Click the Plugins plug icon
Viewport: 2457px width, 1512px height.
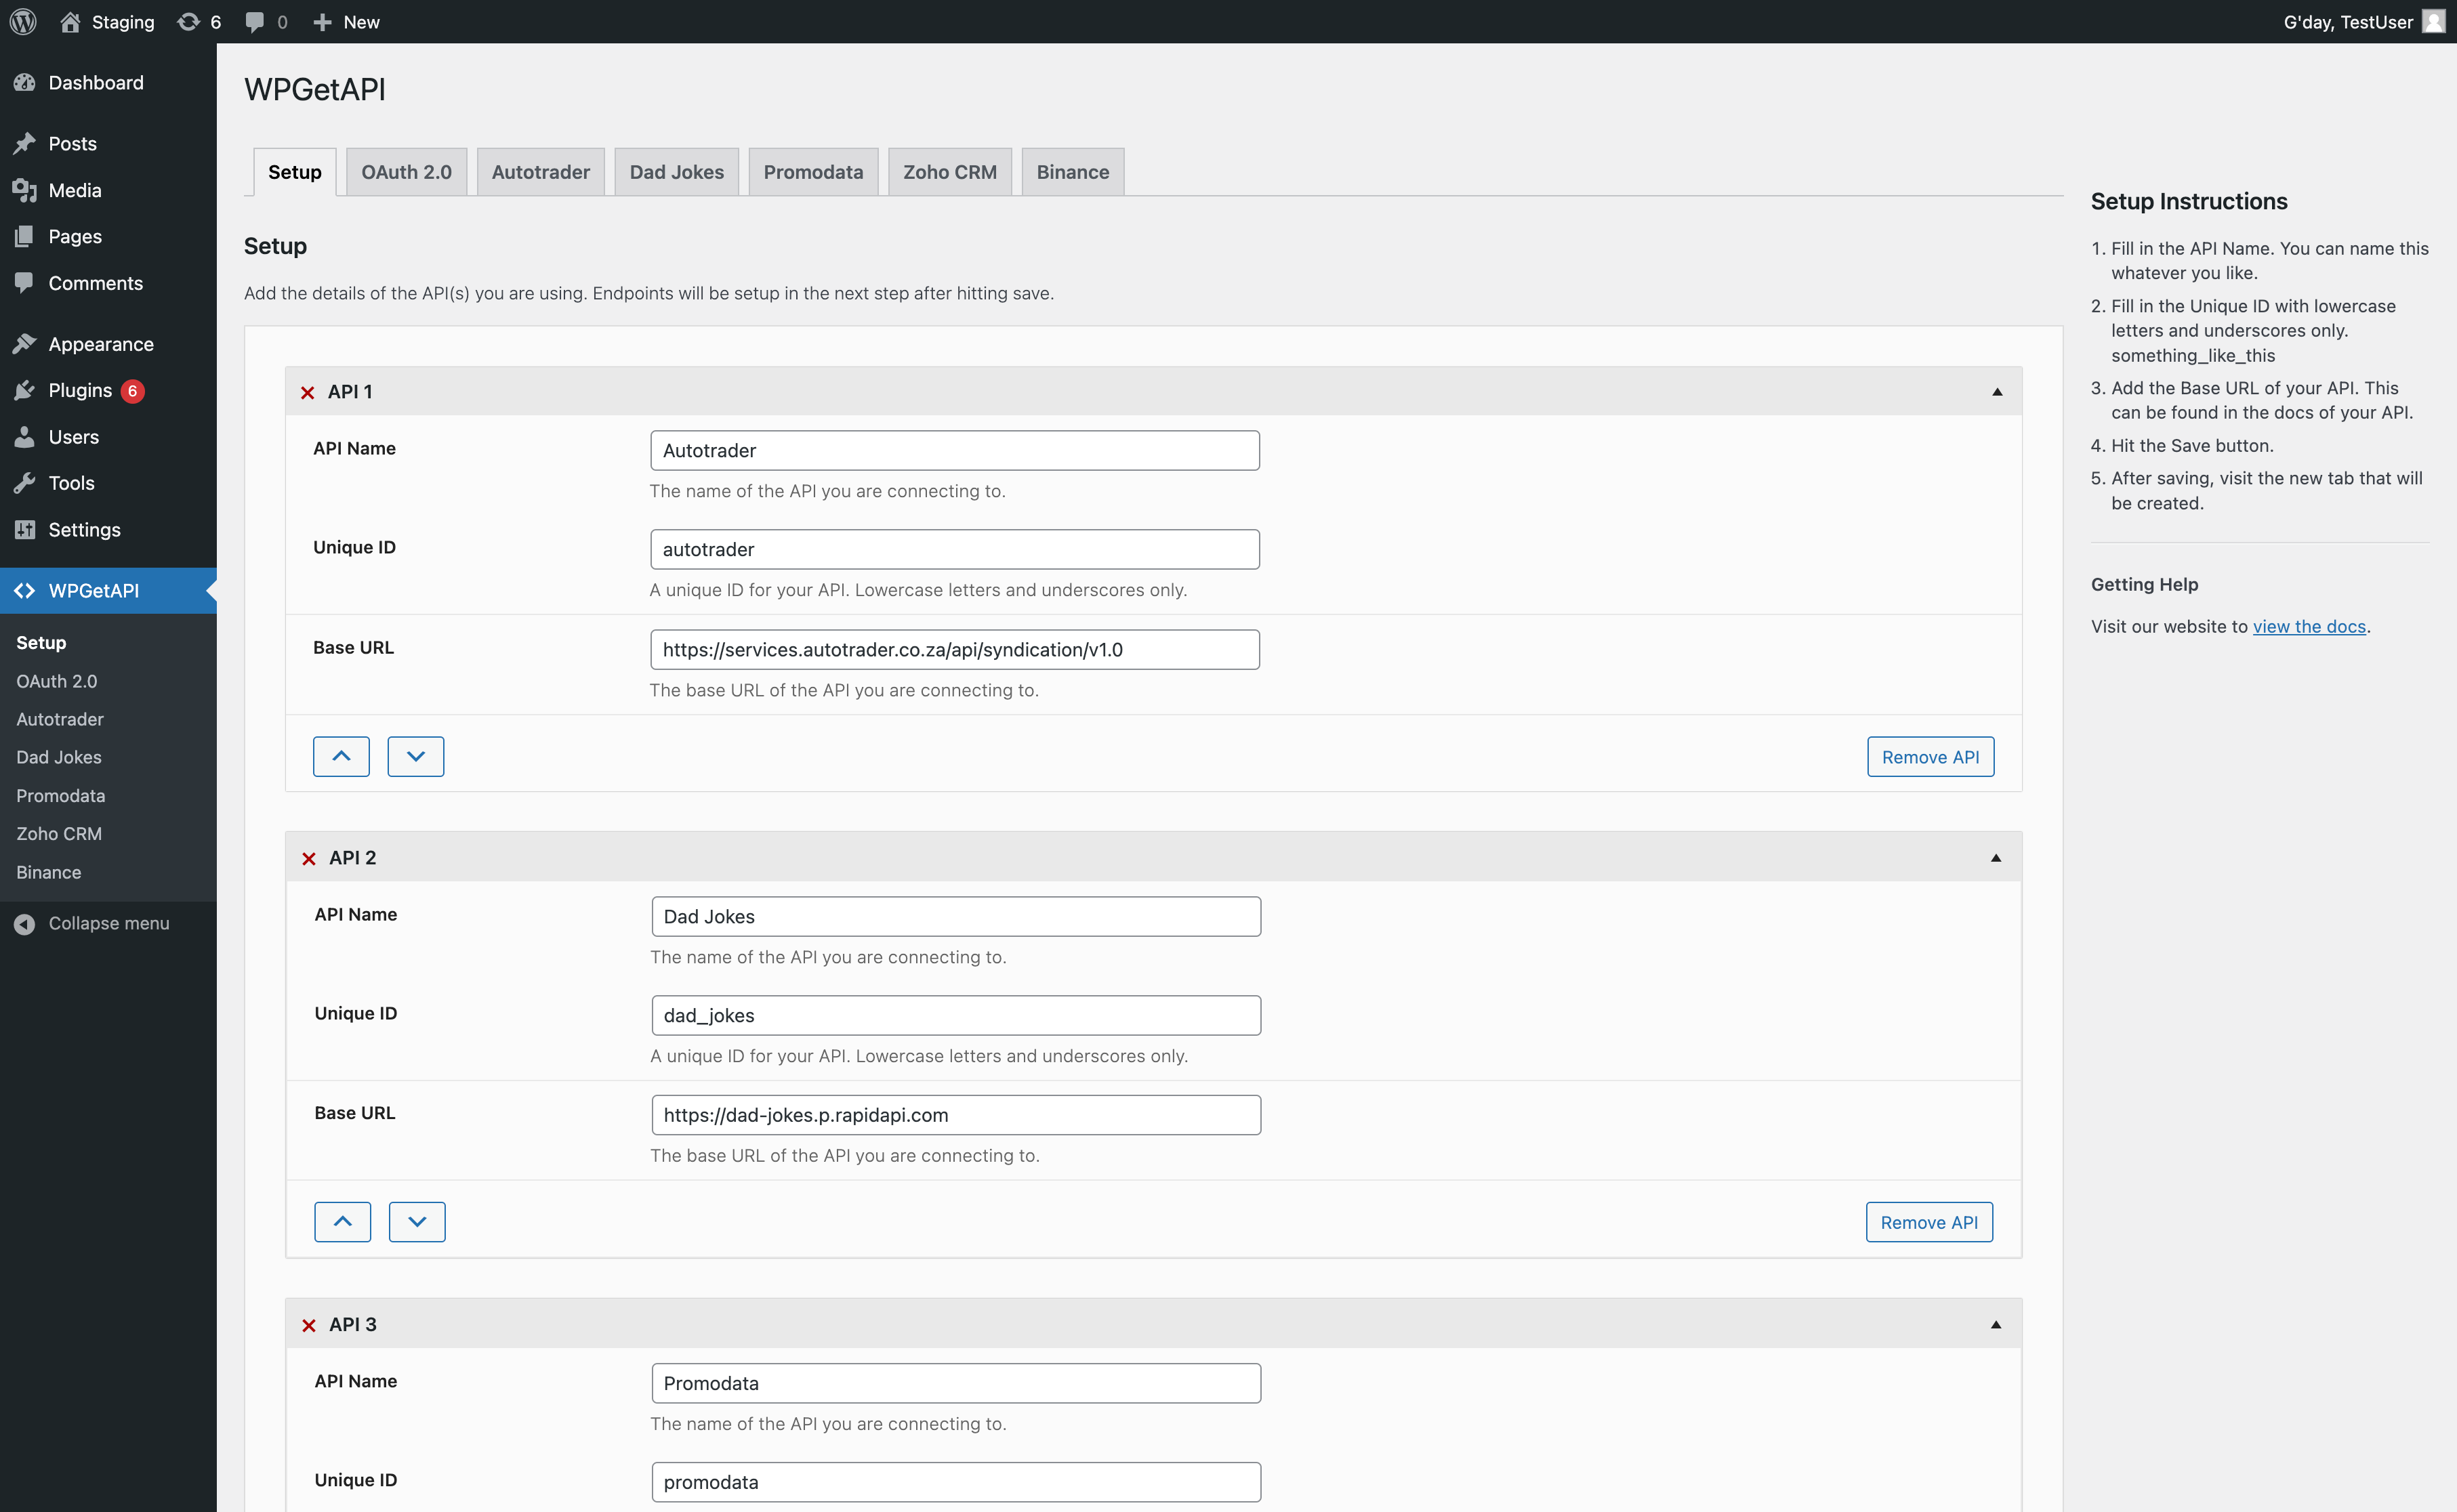(x=25, y=390)
